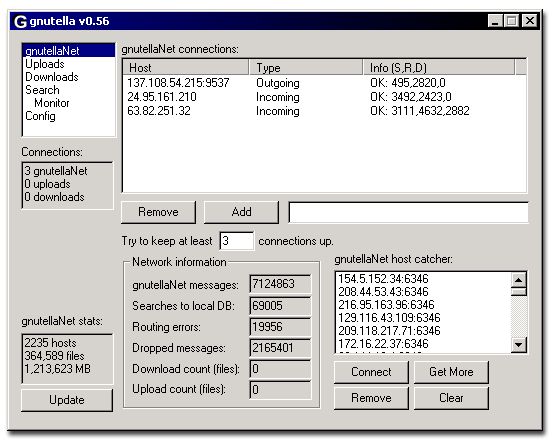
Task: Click the 3 gnutellaNet connections summary line
Action: pyautogui.click(x=56, y=171)
